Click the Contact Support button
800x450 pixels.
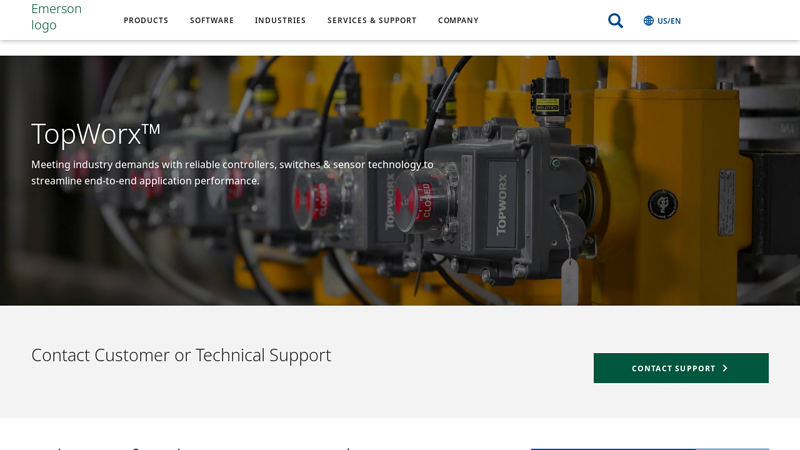[x=681, y=368]
